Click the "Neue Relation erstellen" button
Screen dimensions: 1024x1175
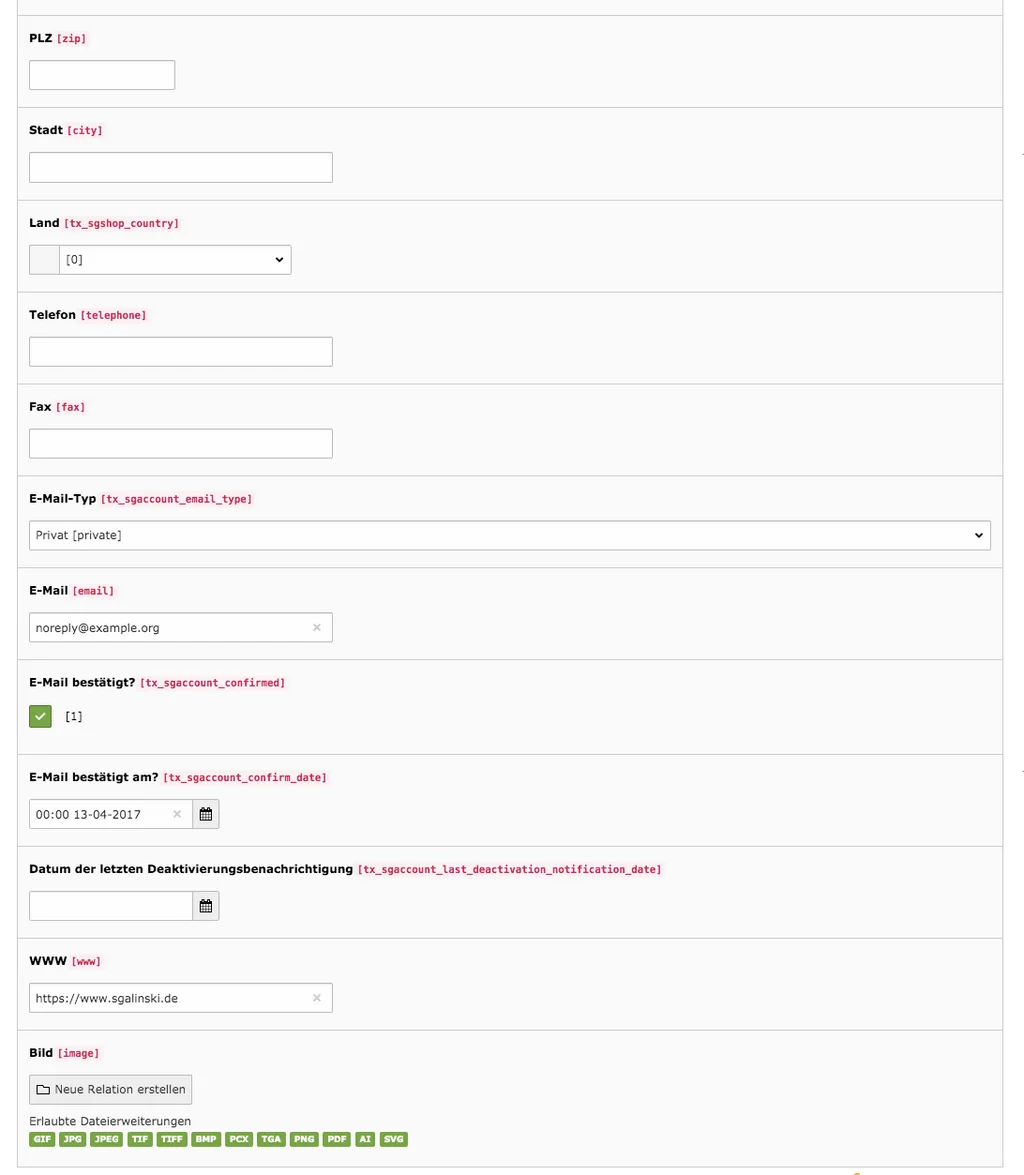pos(110,1089)
